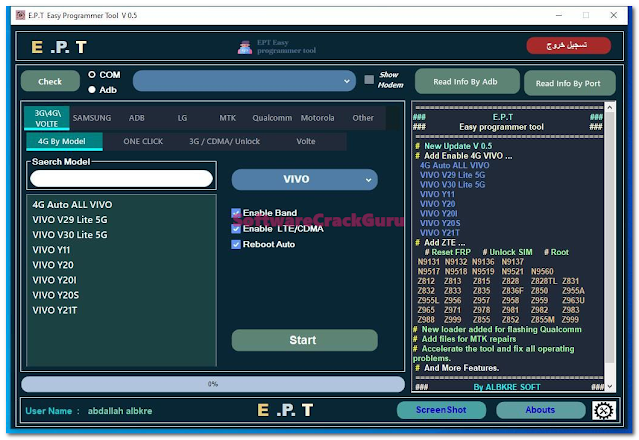Open the VIVO brand dropdown
Screen dimensions: 639x440
point(304,179)
